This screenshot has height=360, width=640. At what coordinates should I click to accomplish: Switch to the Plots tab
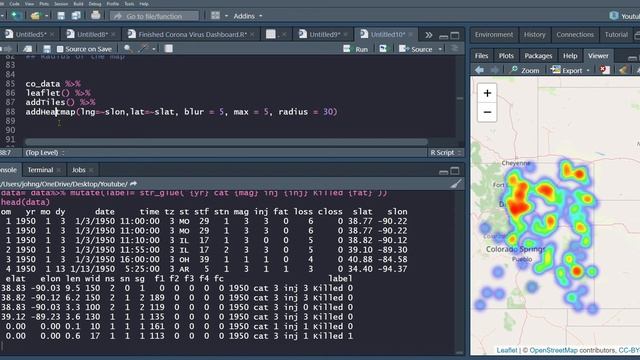(506, 56)
